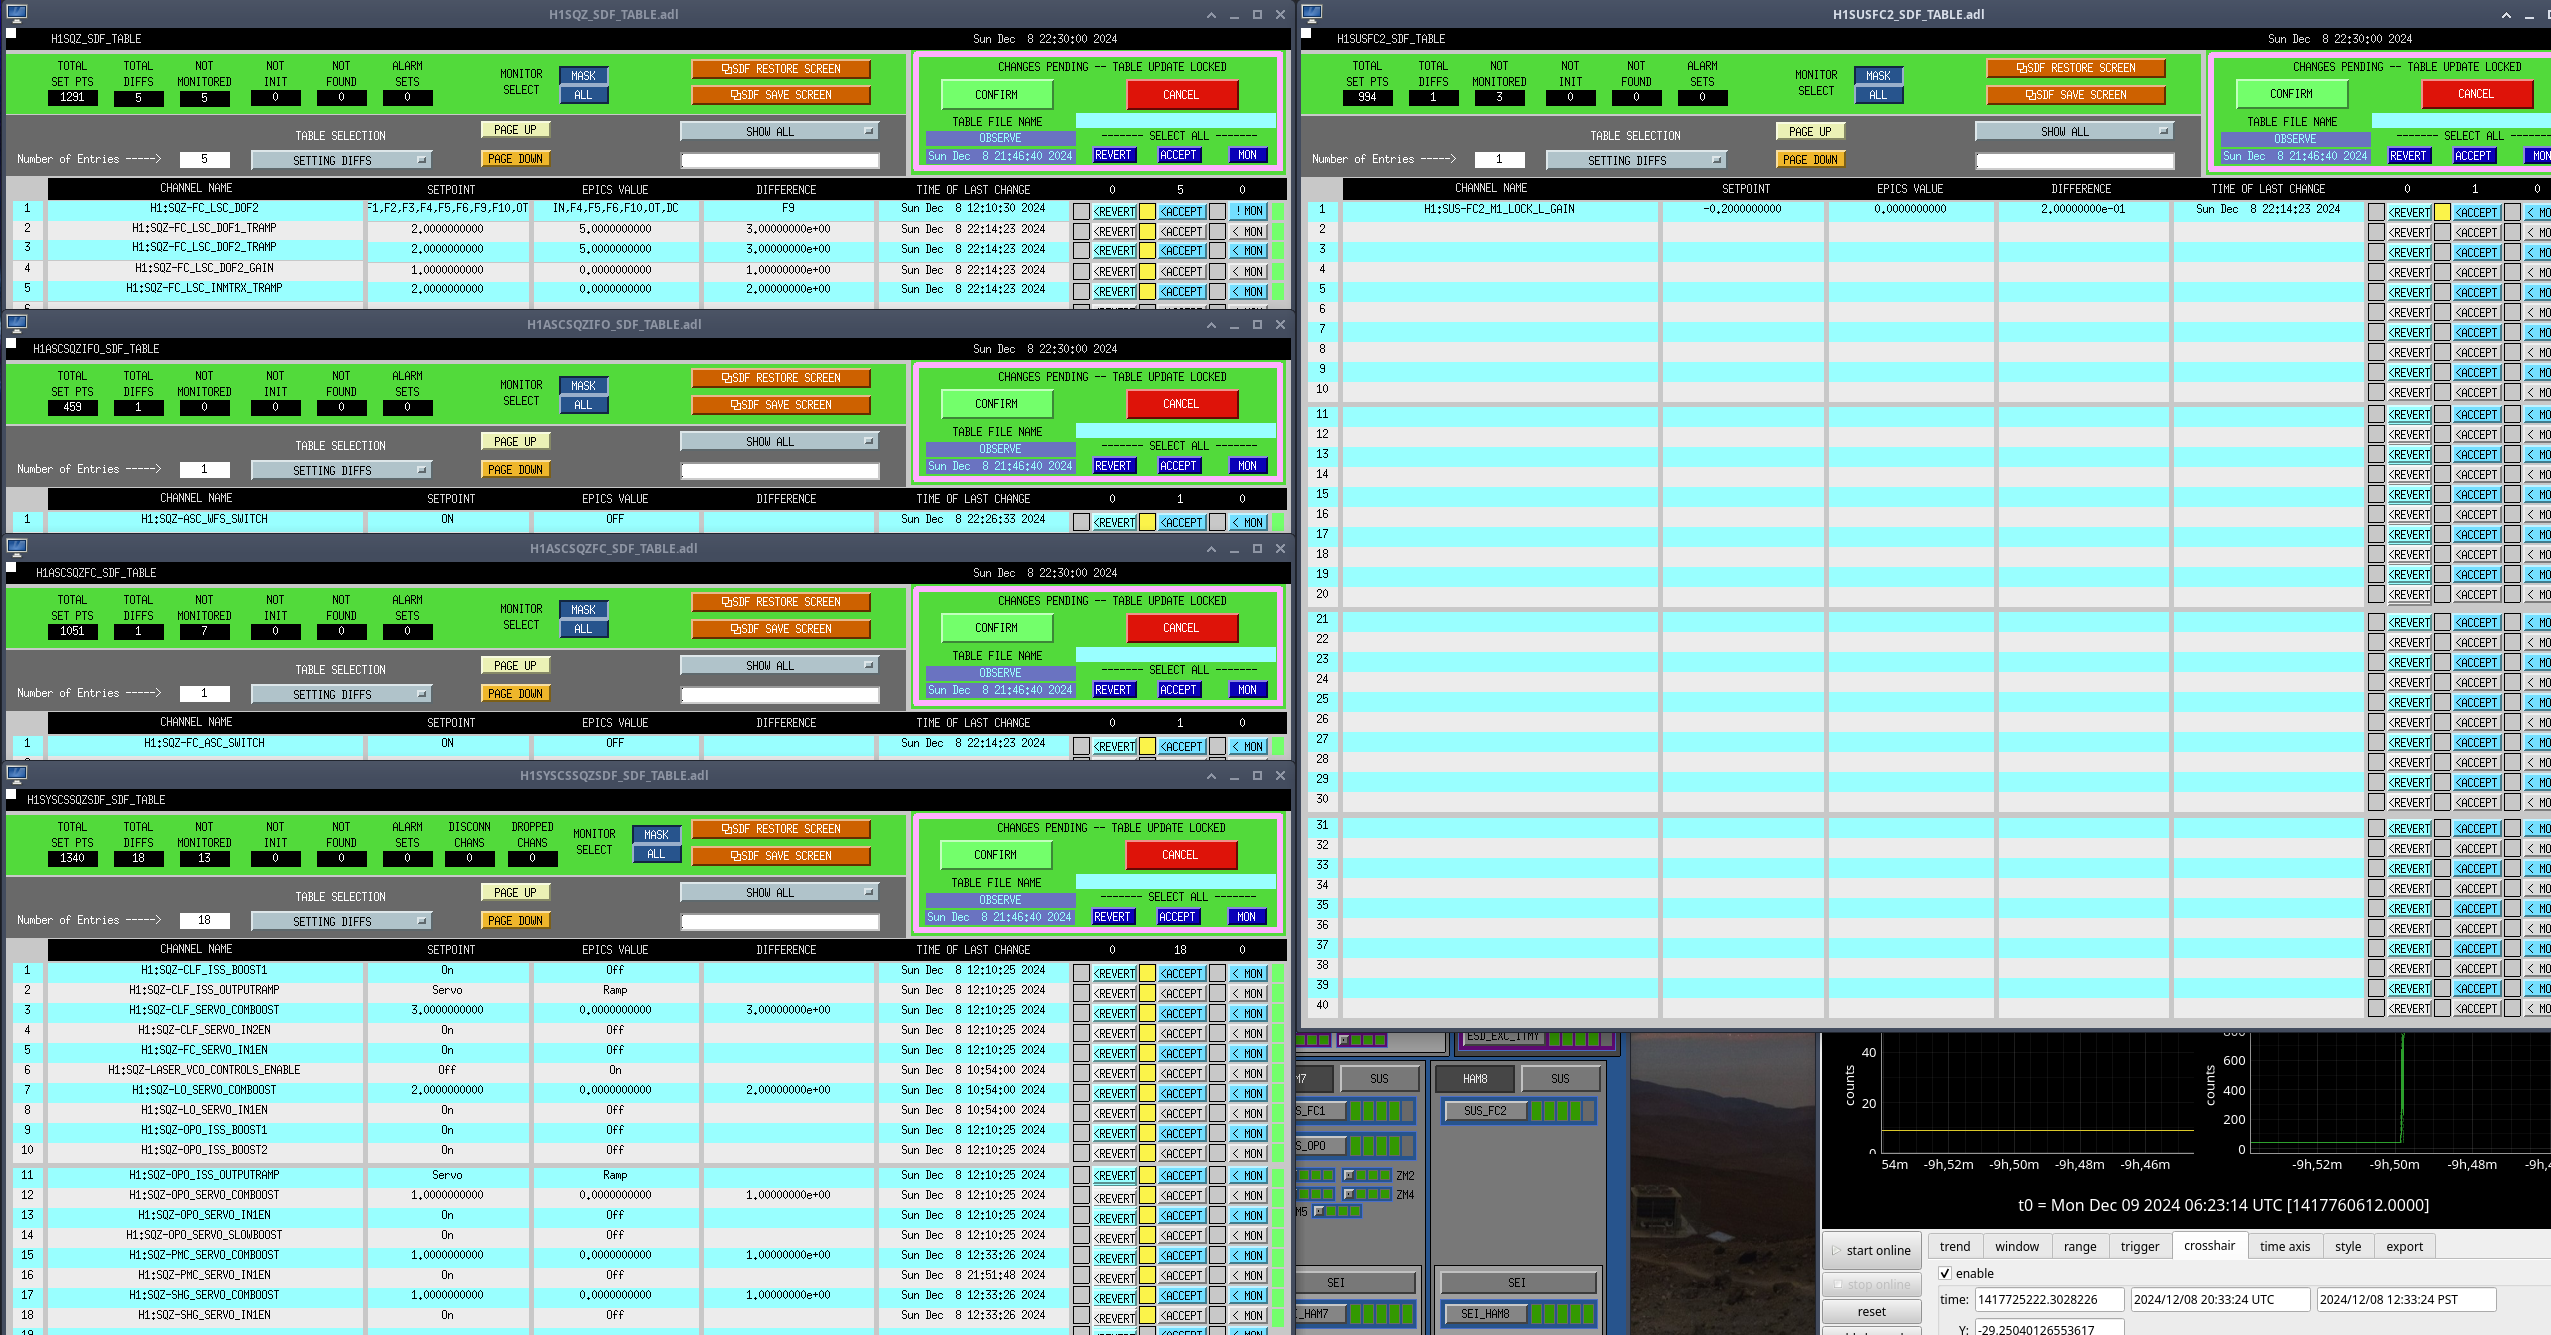The height and width of the screenshot is (1335, 2551).
Task: Open window menu icon of H1SQZ_SDF_TABLE.adl title bar
Action: coord(16,14)
